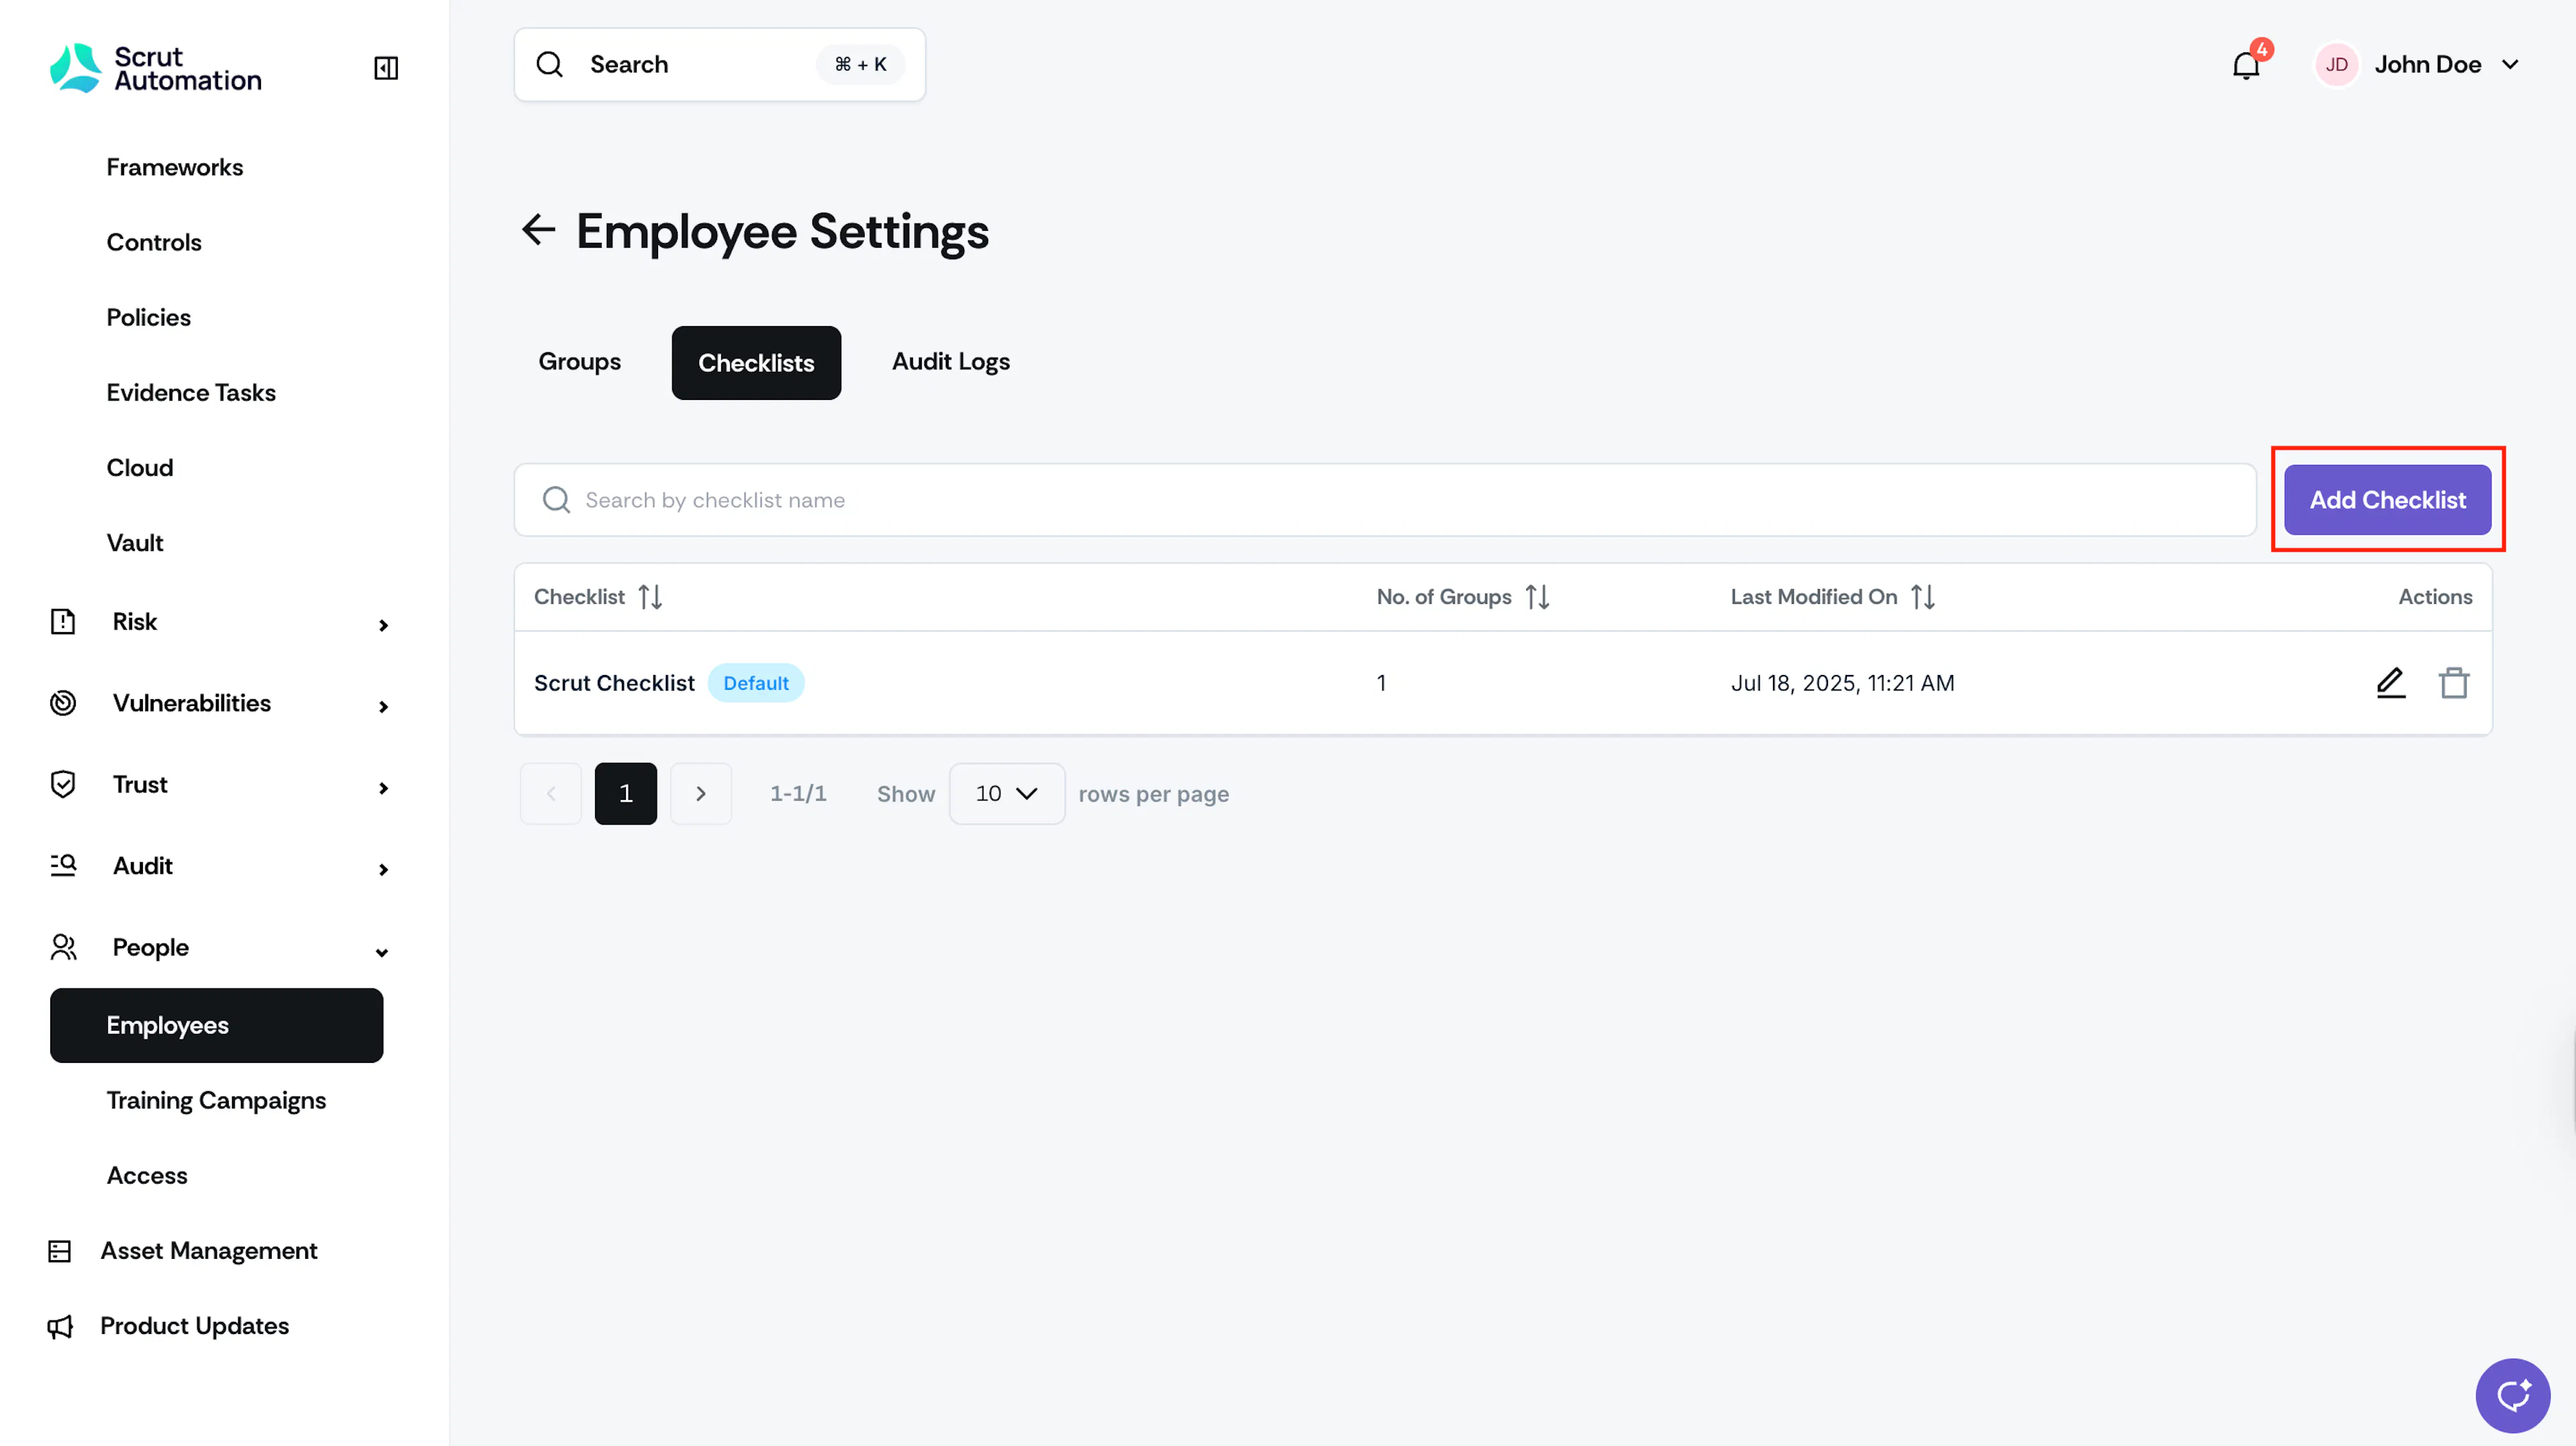The image size is (2576, 1446).
Task: Click the Trust shield icon
Action: pos(63,784)
